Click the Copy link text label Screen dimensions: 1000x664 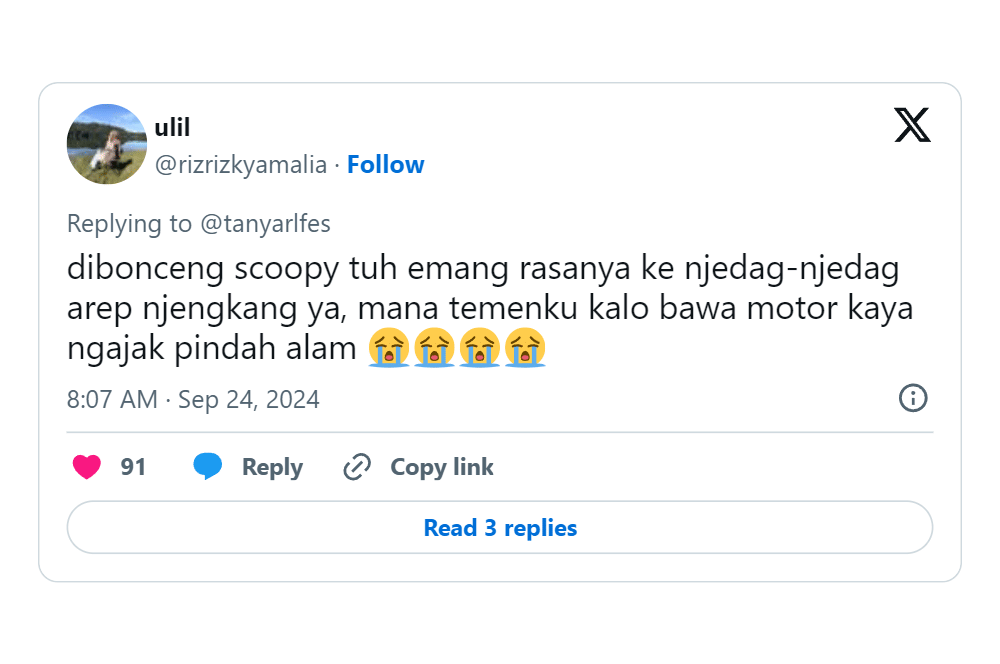(x=441, y=467)
